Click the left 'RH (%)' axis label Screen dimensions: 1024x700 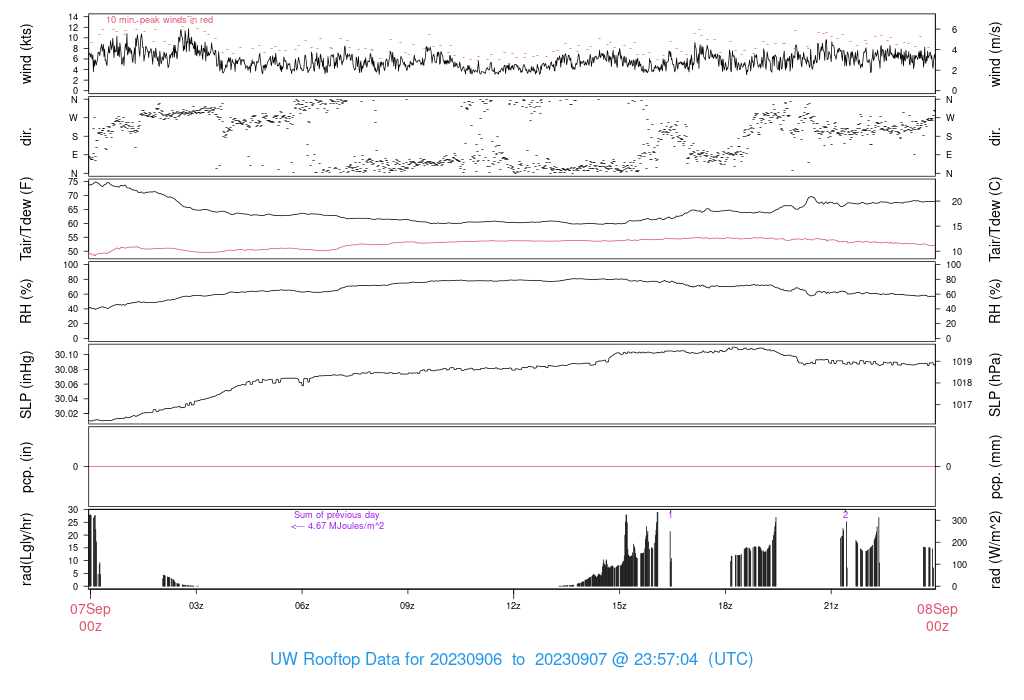[26, 302]
